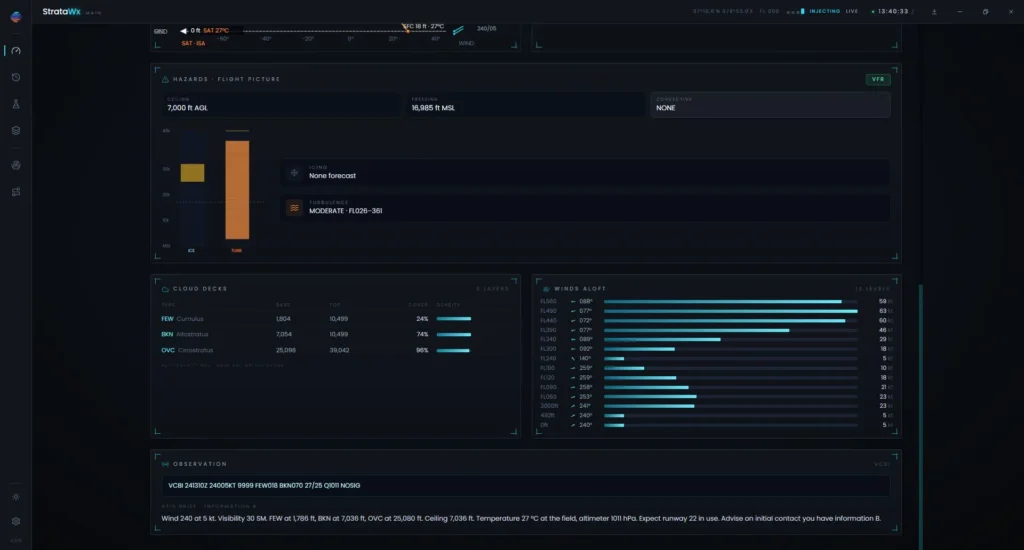Click the injecting signal bars indicator

795,12
